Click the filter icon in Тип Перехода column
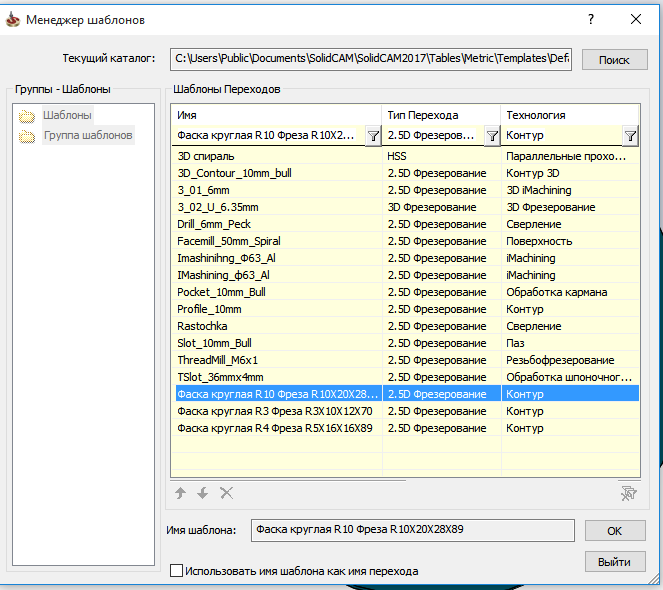This screenshot has height=590, width=663. [x=492, y=136]
